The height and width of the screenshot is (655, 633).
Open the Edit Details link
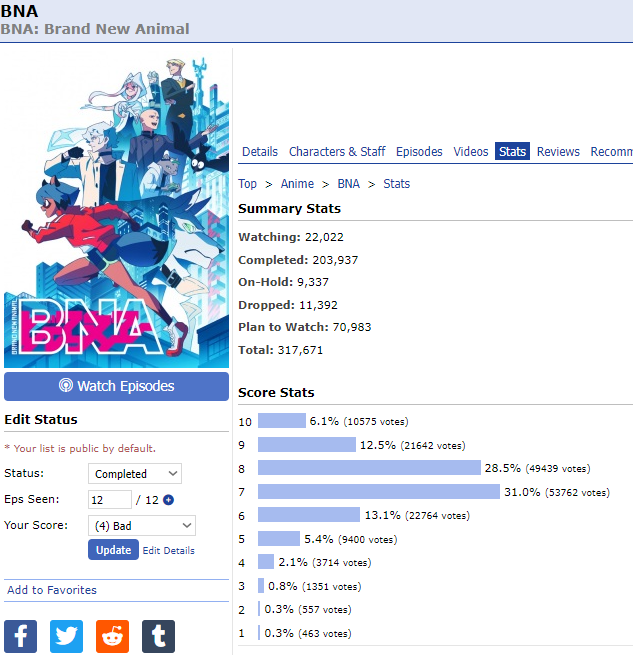tap(168, 551)
